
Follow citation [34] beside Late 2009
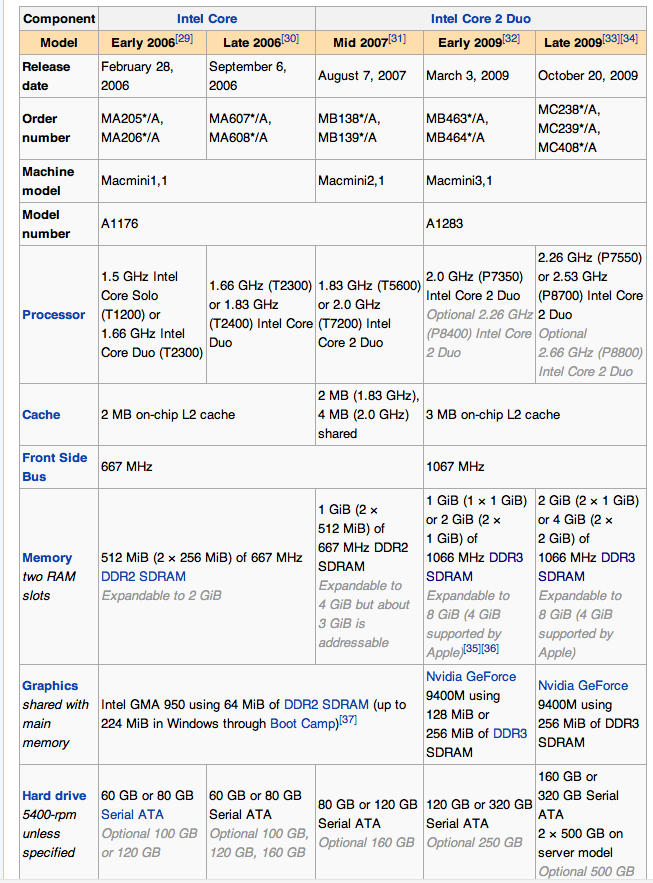(x=629, y=38)
